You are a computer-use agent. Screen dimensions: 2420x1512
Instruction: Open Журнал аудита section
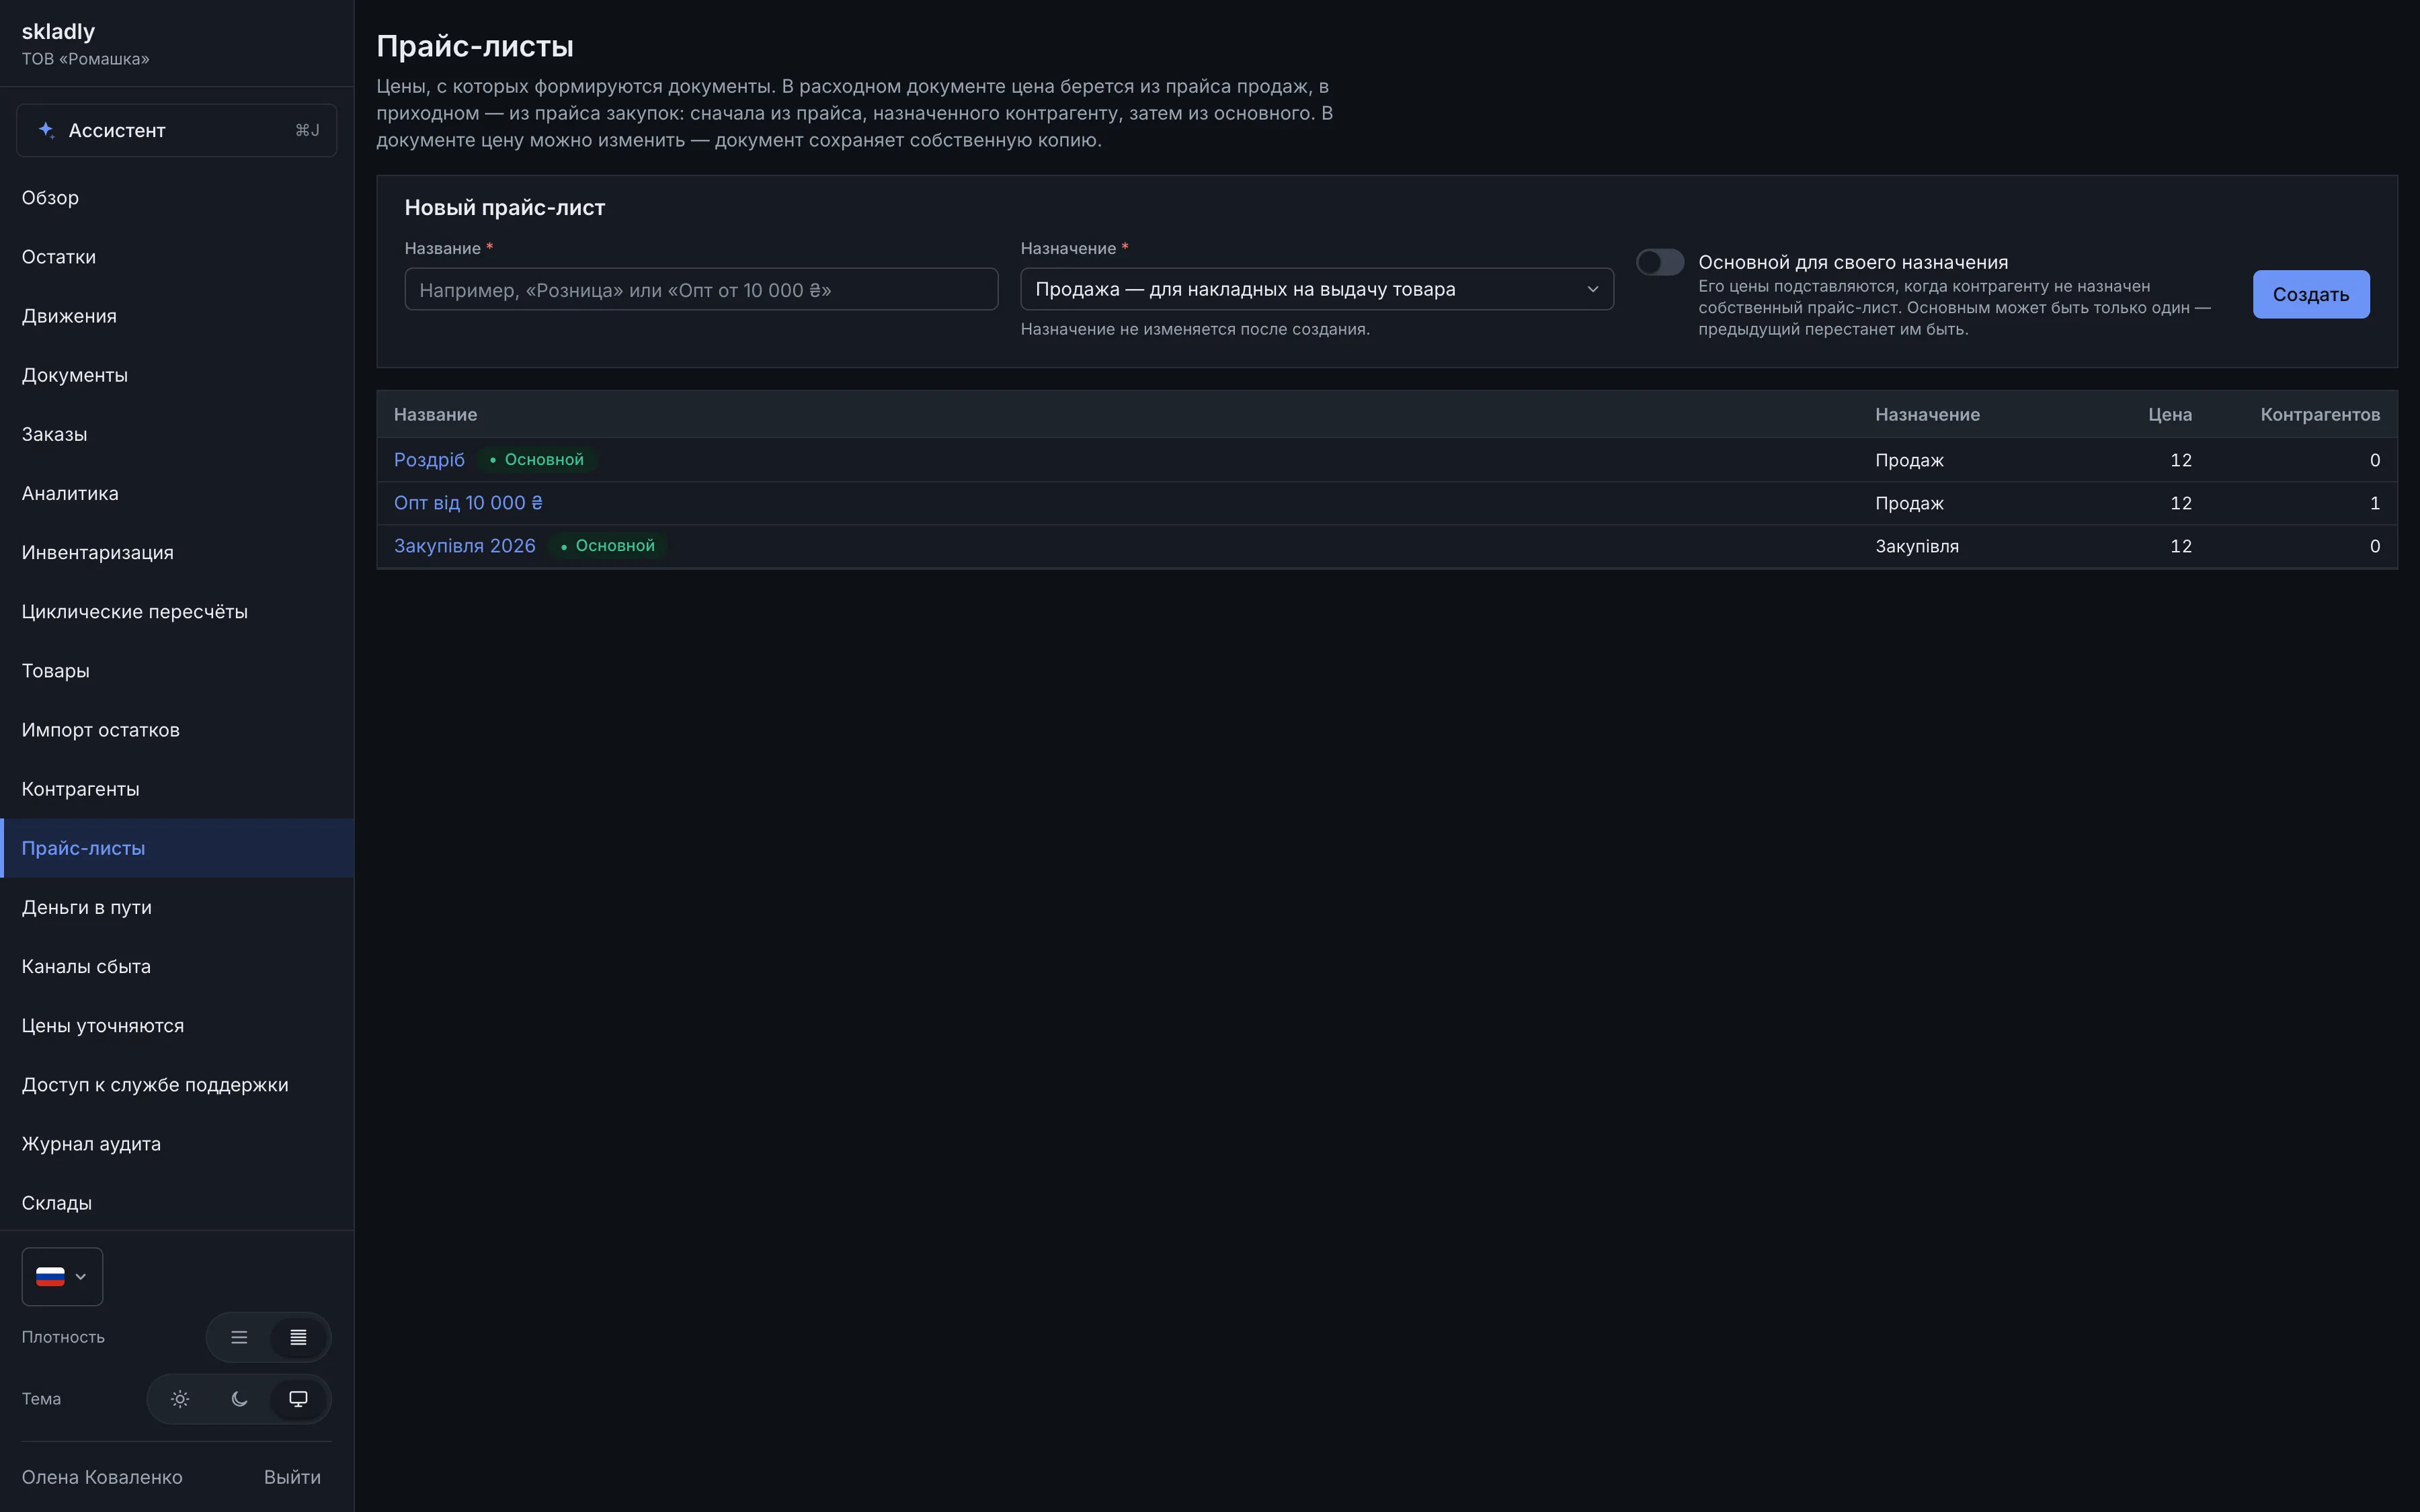177,1143
